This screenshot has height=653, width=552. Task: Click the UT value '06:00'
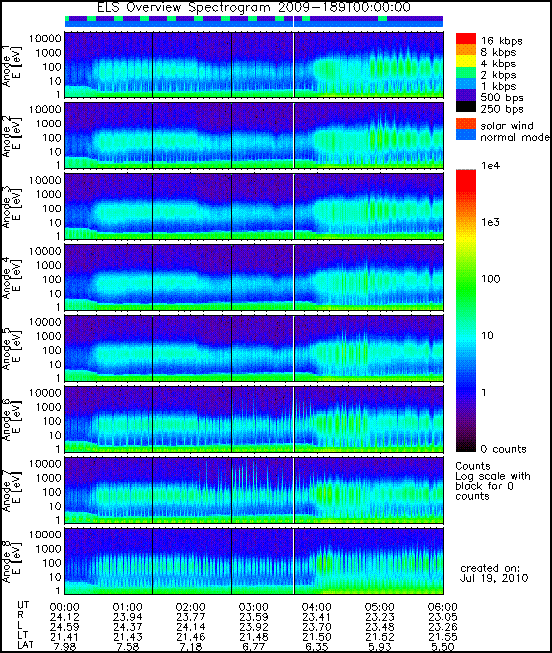442,607
